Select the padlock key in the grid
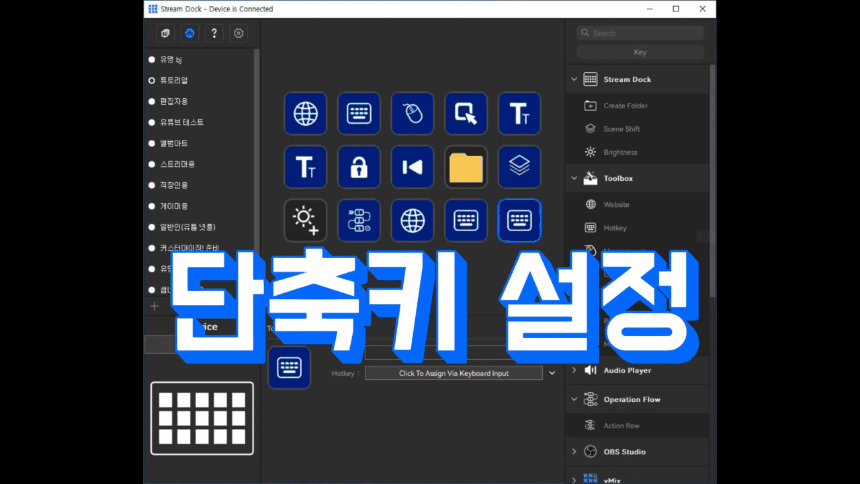 point(358,167)
